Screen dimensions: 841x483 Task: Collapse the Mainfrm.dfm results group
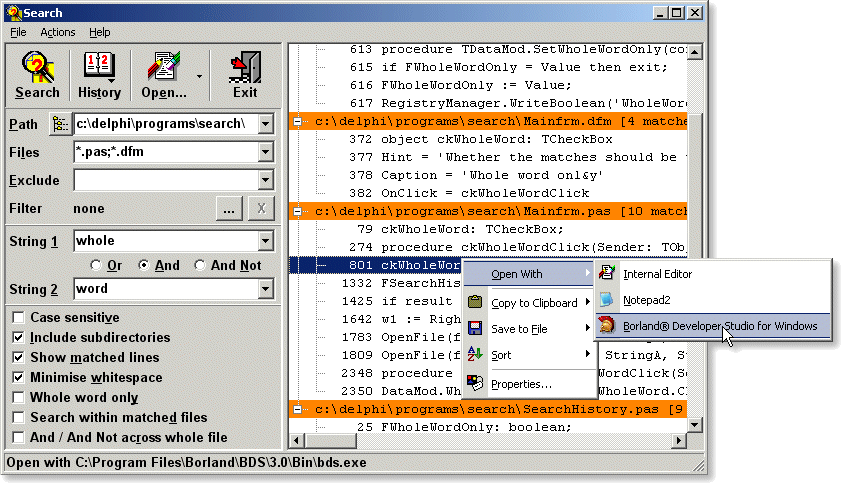pos(297,122)
